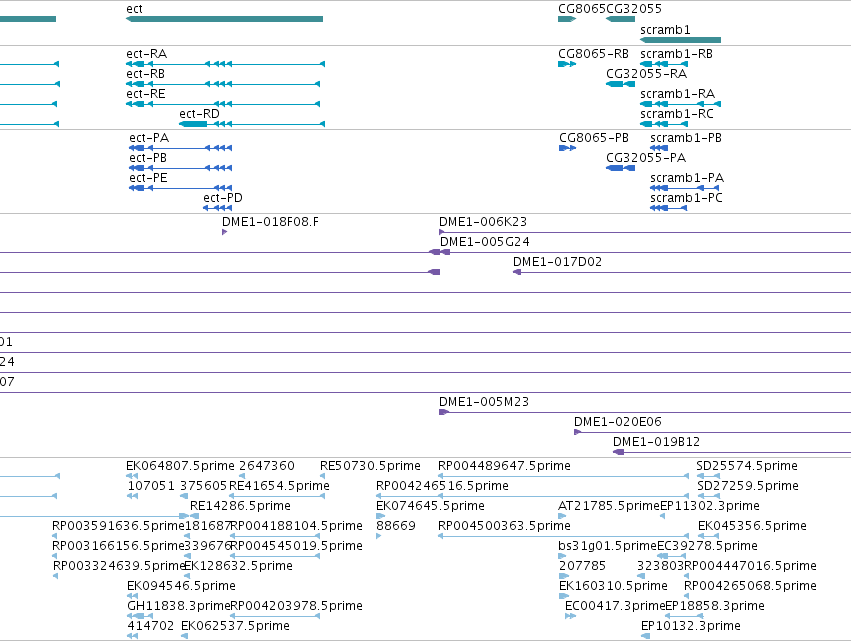Select RP004265068.5prime EST label

coord(750,587)
